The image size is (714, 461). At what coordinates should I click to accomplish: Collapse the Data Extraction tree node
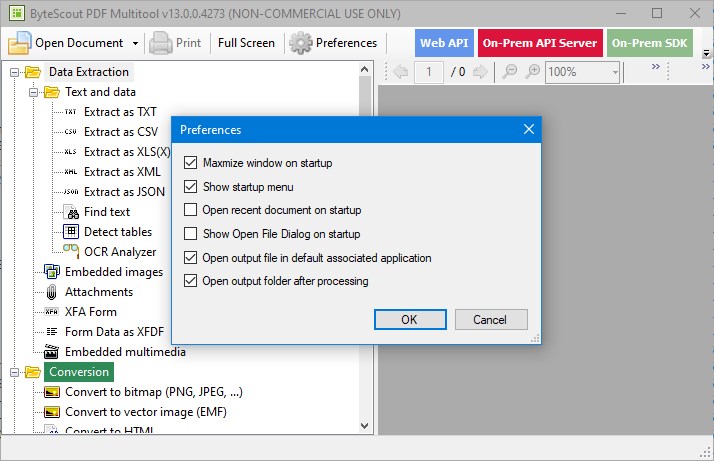15,72
